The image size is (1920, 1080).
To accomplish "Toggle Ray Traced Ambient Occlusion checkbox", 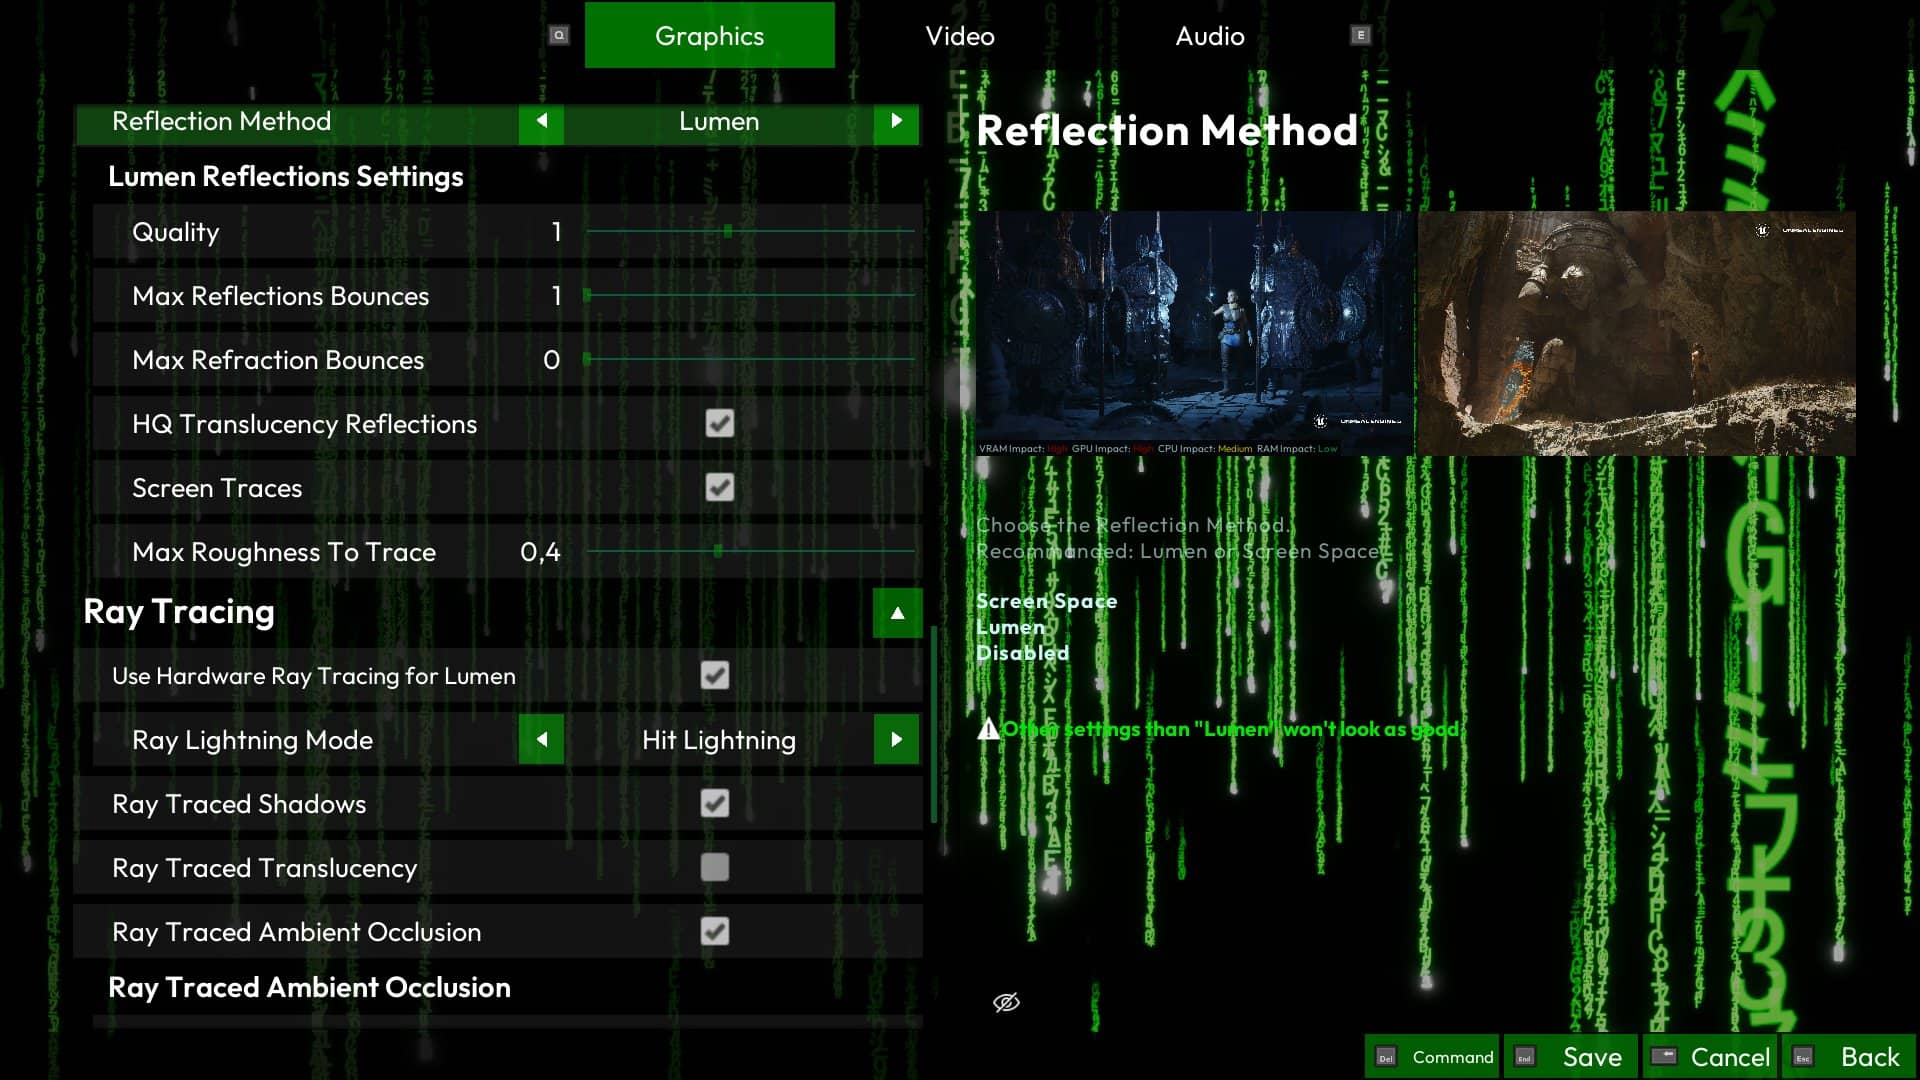I will click(715, 932).
